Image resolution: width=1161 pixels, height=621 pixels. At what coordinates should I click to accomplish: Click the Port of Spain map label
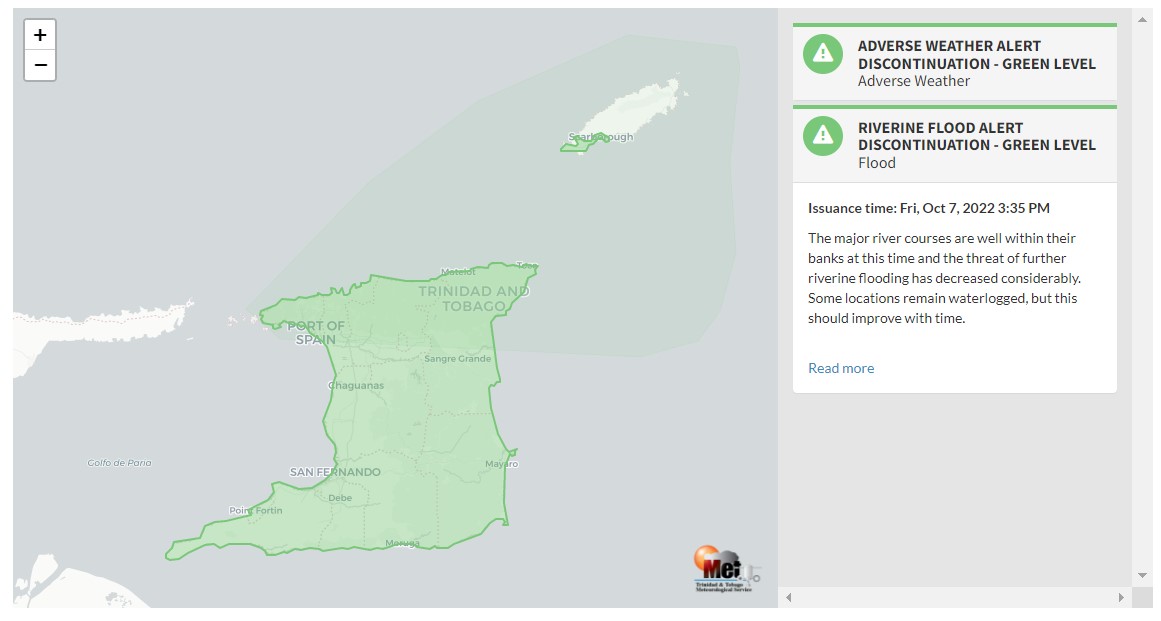click(315, 332)
